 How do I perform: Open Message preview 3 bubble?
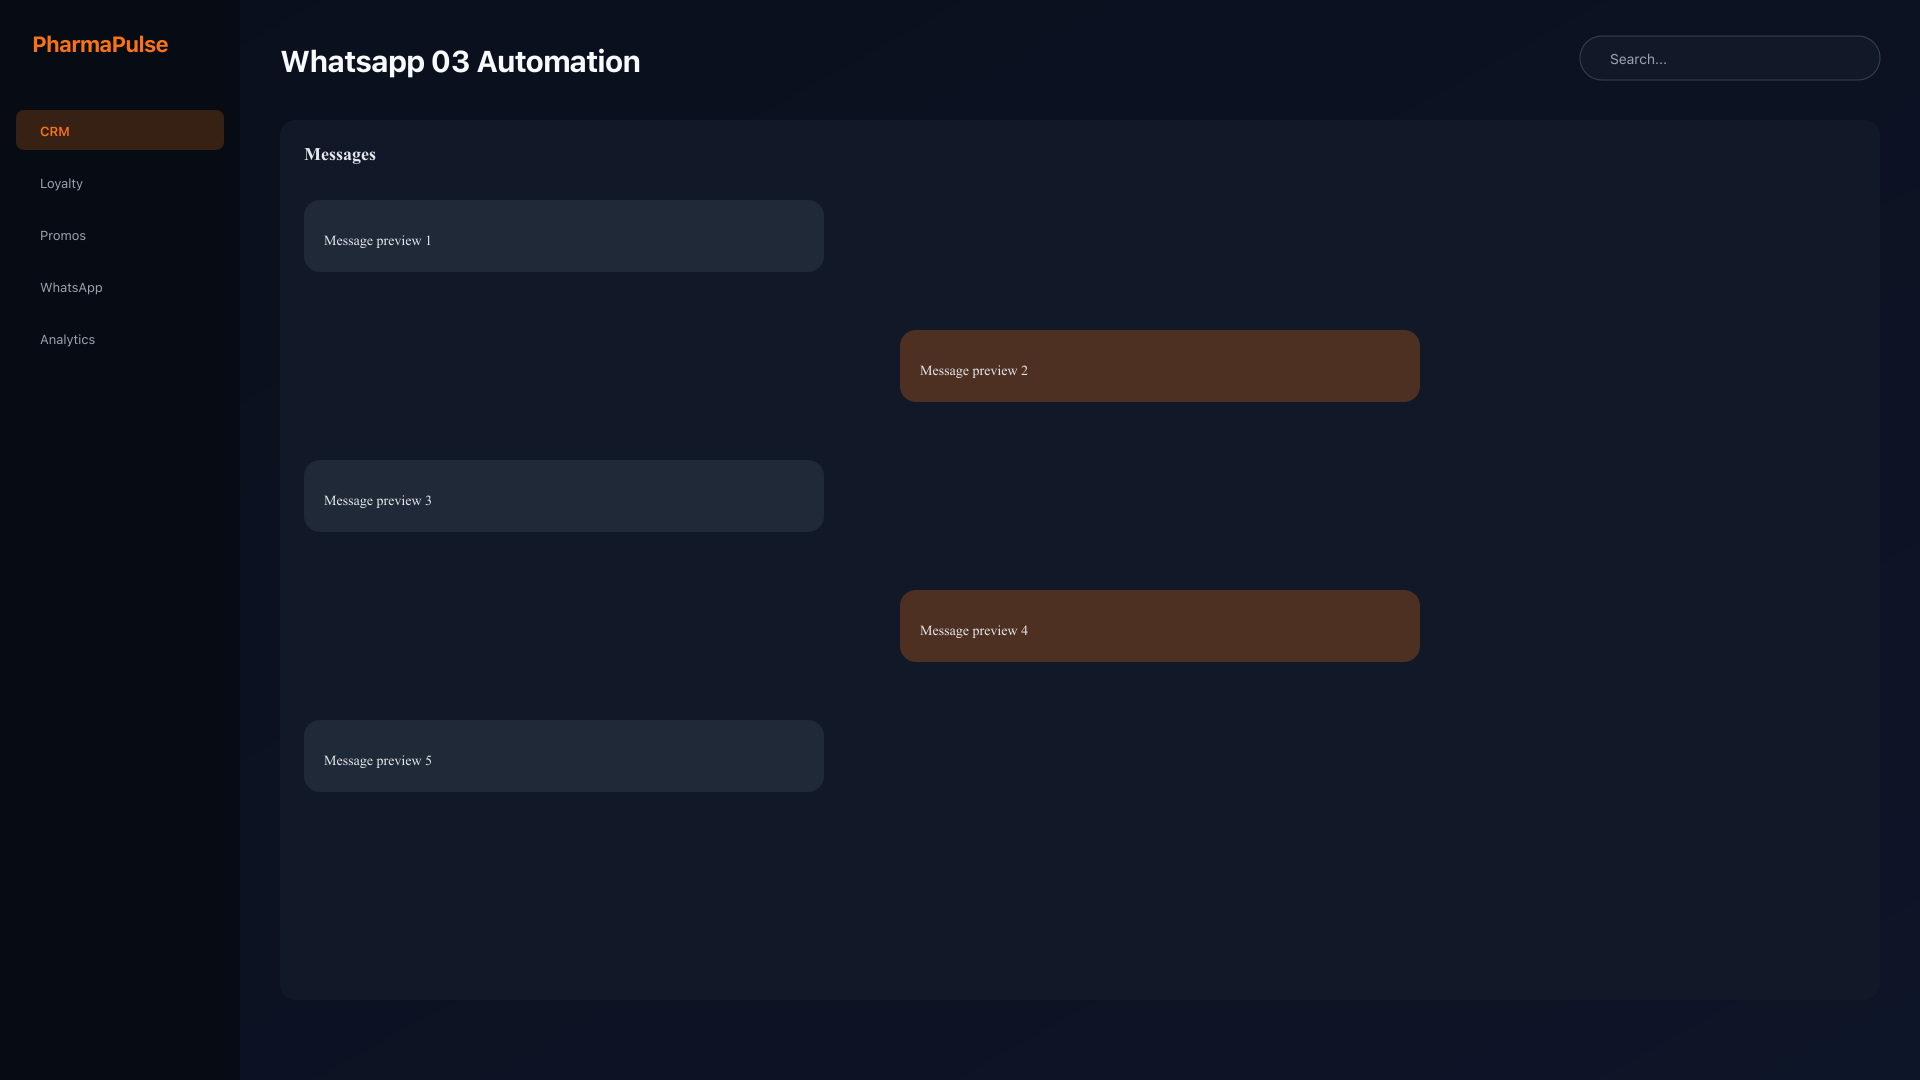point(564,496)
